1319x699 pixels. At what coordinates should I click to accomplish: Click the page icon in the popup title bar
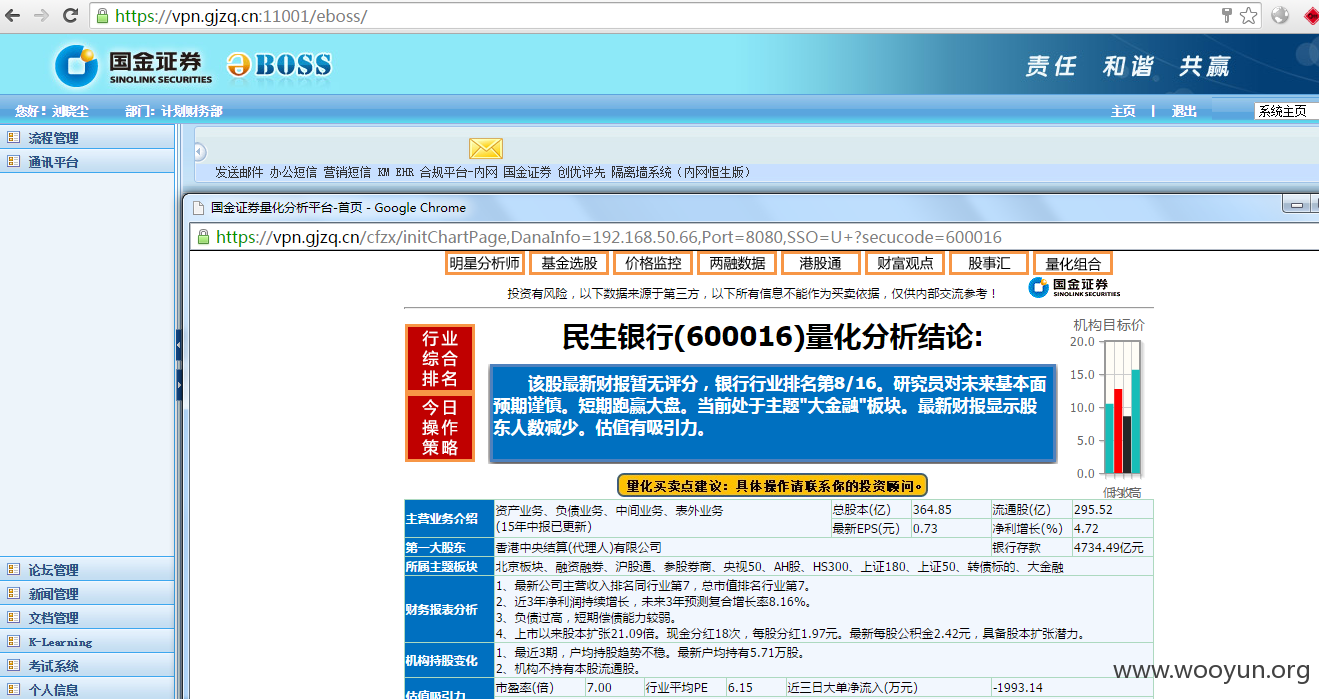196,208
